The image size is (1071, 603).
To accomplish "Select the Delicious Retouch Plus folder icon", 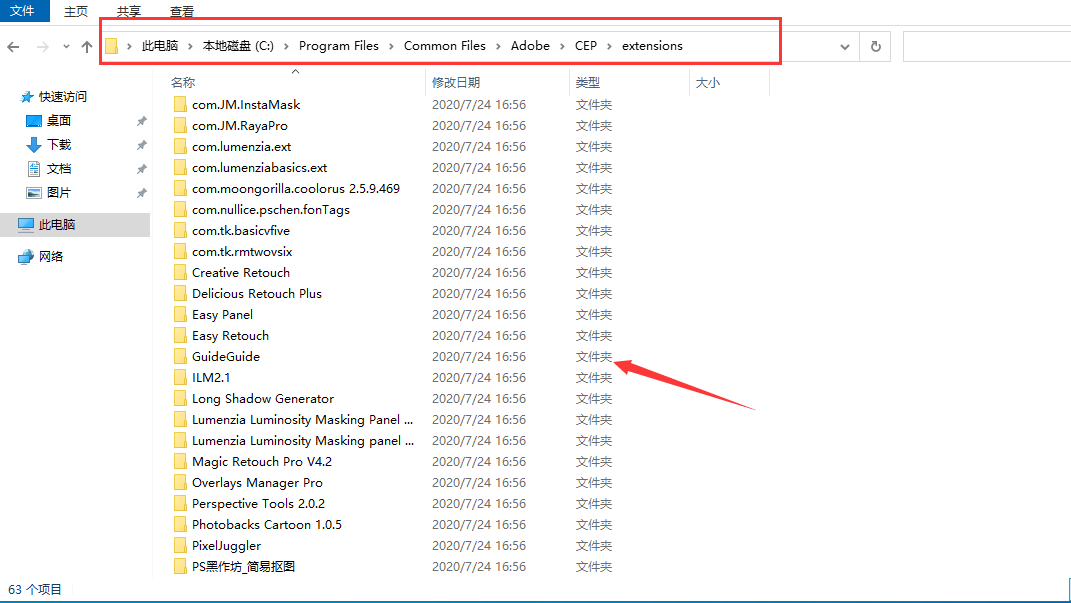I will point(180,294).
